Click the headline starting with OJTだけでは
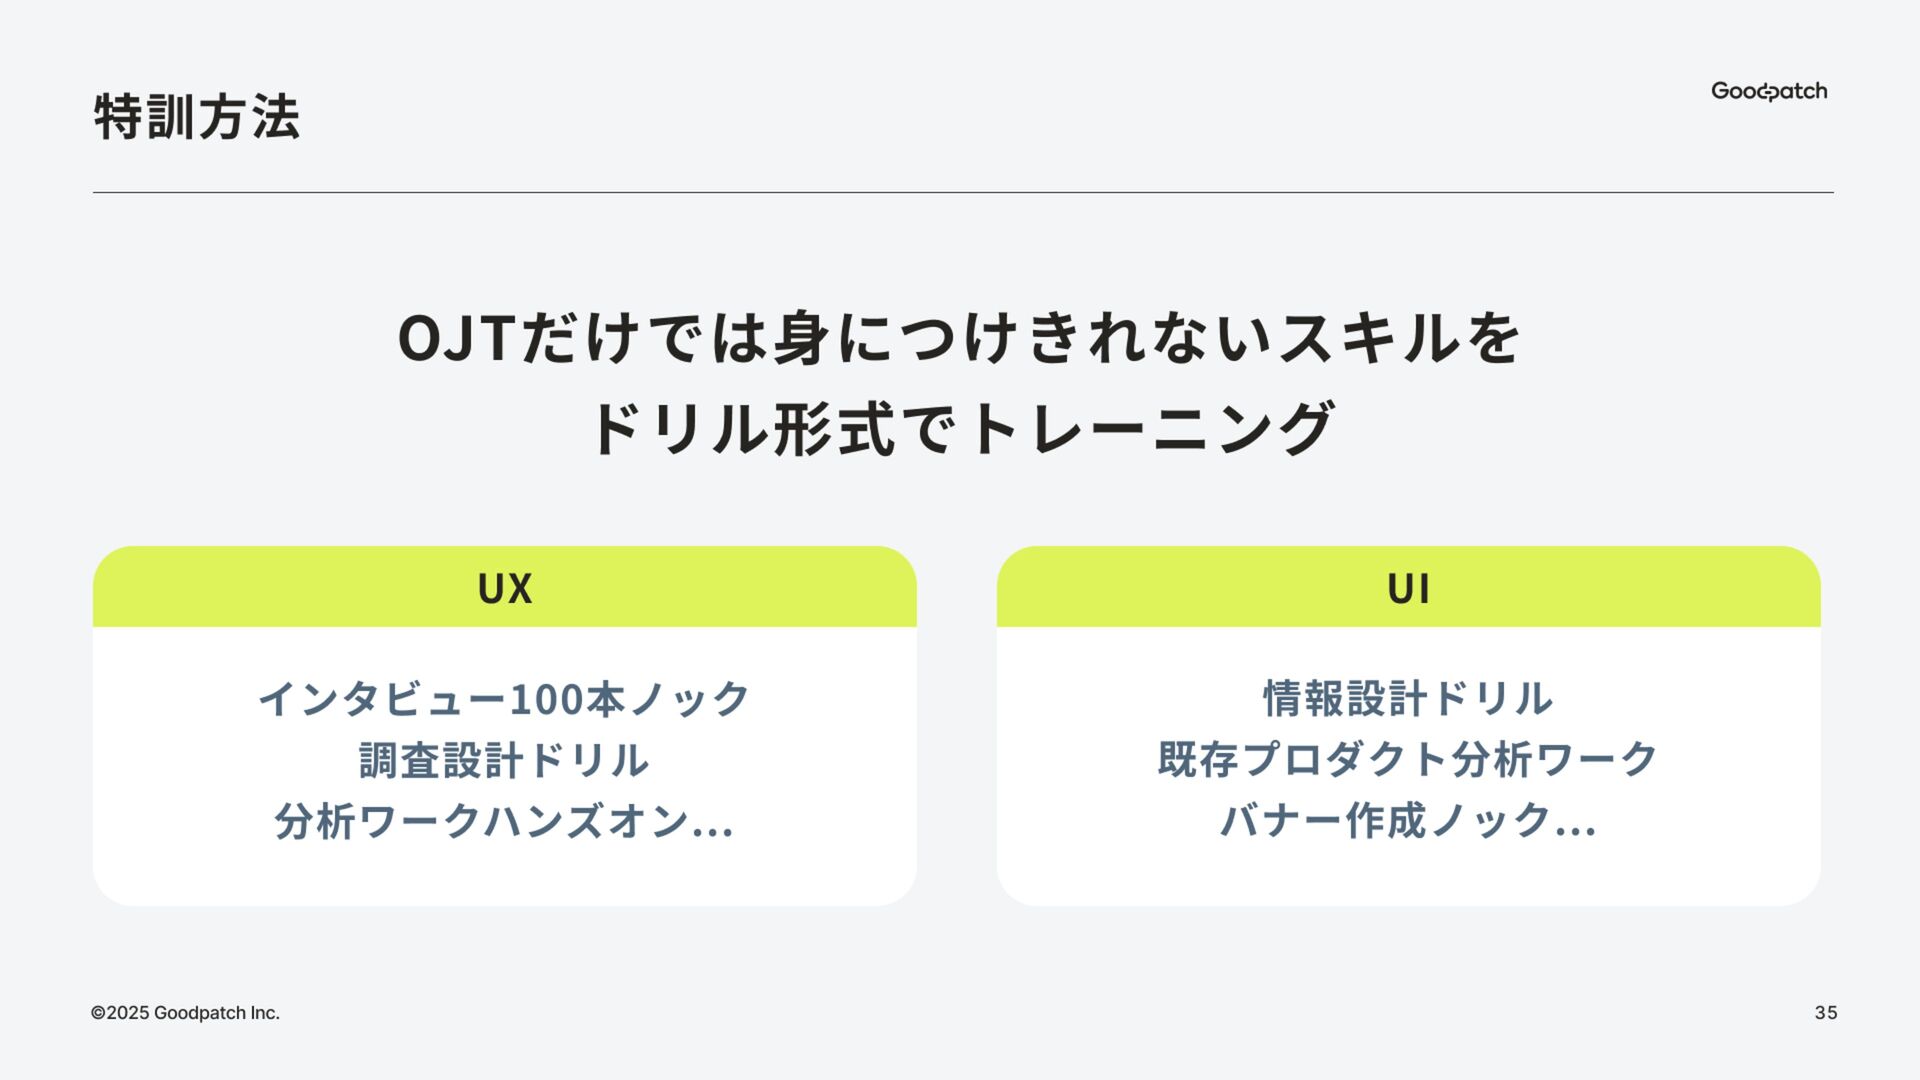This screenshot has width=1920, height=1080. (x=960, y=338)
